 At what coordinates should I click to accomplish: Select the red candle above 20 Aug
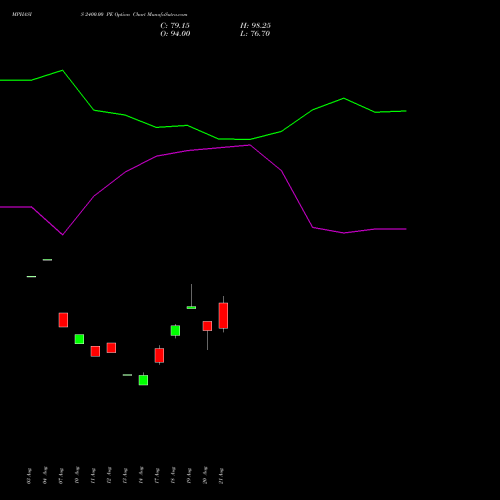207,326
